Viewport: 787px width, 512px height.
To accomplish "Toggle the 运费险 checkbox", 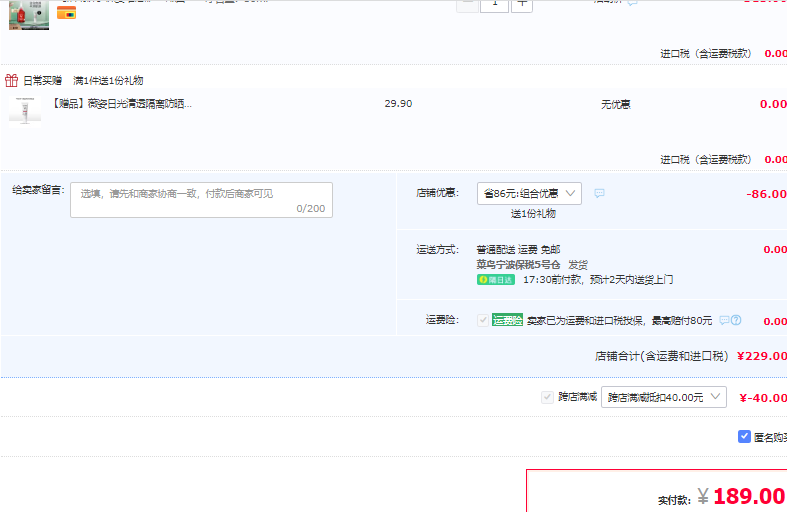I will (x=483, y=320).
